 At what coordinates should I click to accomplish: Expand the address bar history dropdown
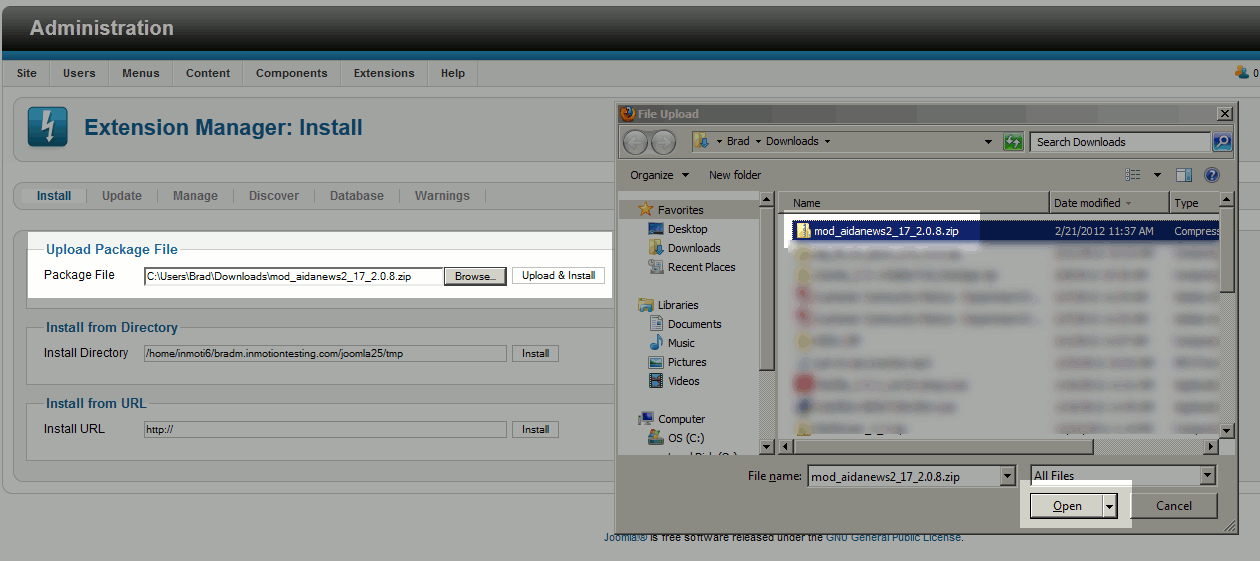tap(988, 142)
